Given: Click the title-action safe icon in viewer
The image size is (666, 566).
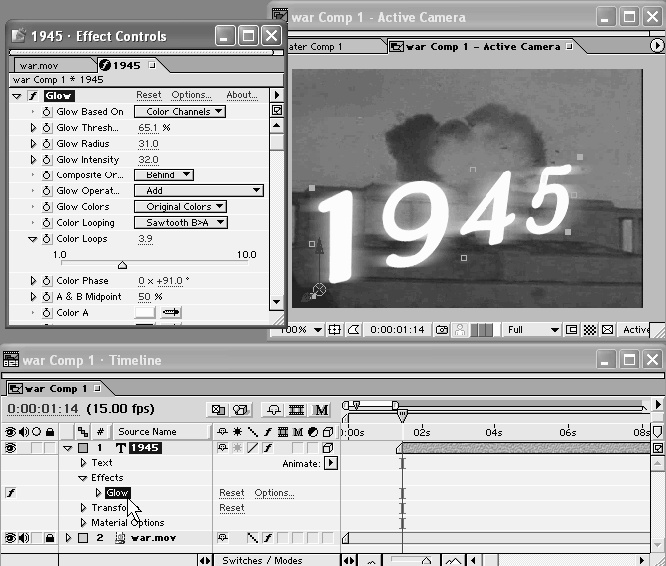Looking at the screenshot, I should click(x=335, y=330).
